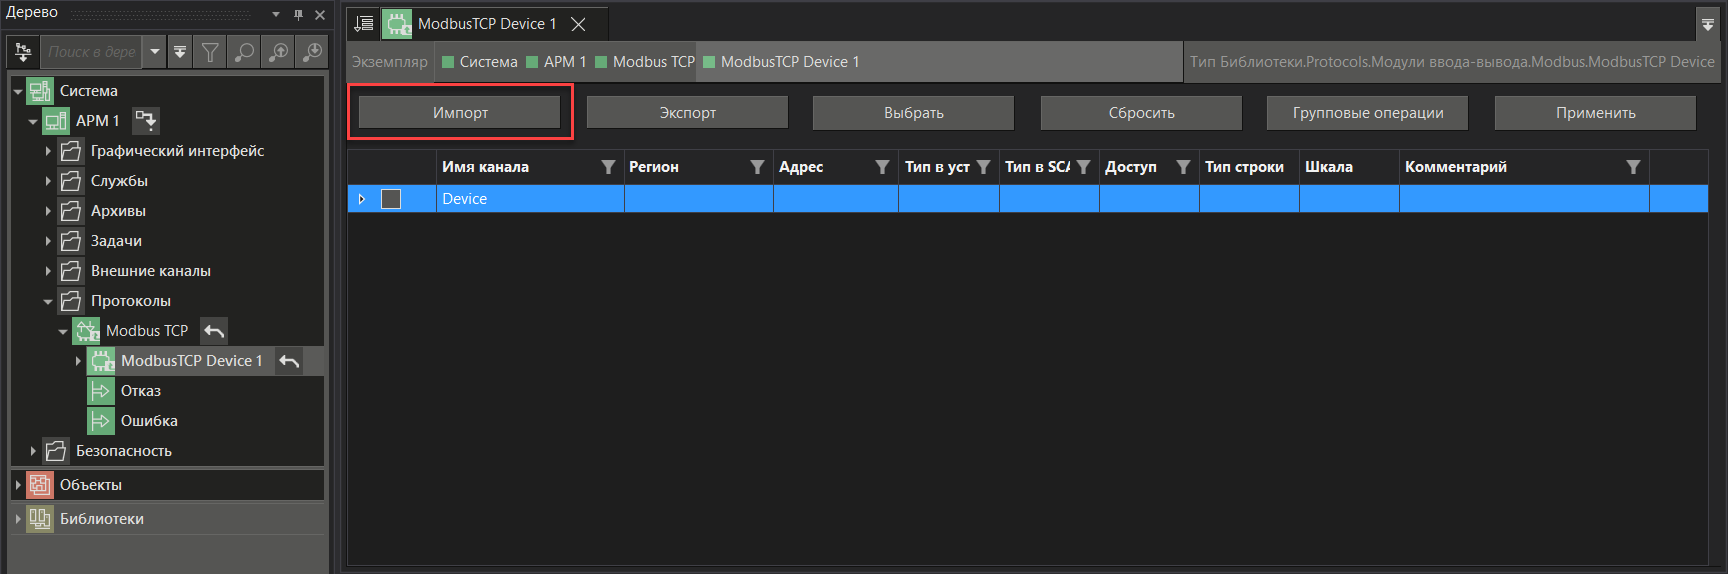The width and height of the screenshot is (1728, 574).
Task: Open Групповые операции
Action: [1368, 113]
